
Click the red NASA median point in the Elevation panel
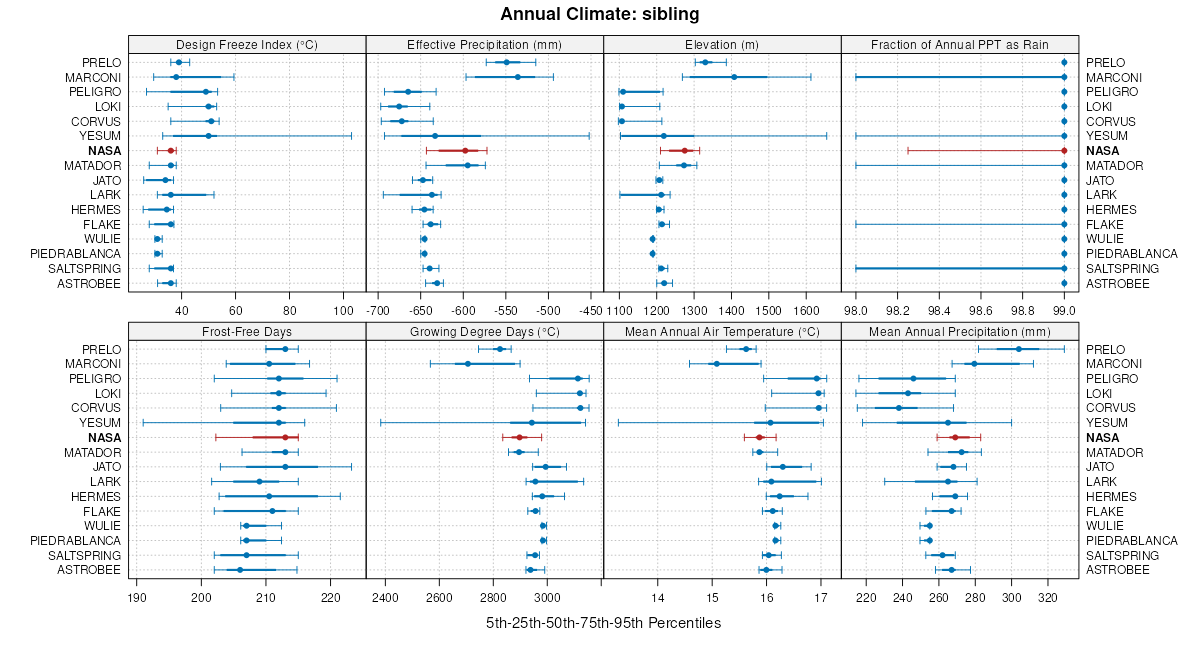tap(685, 150)
